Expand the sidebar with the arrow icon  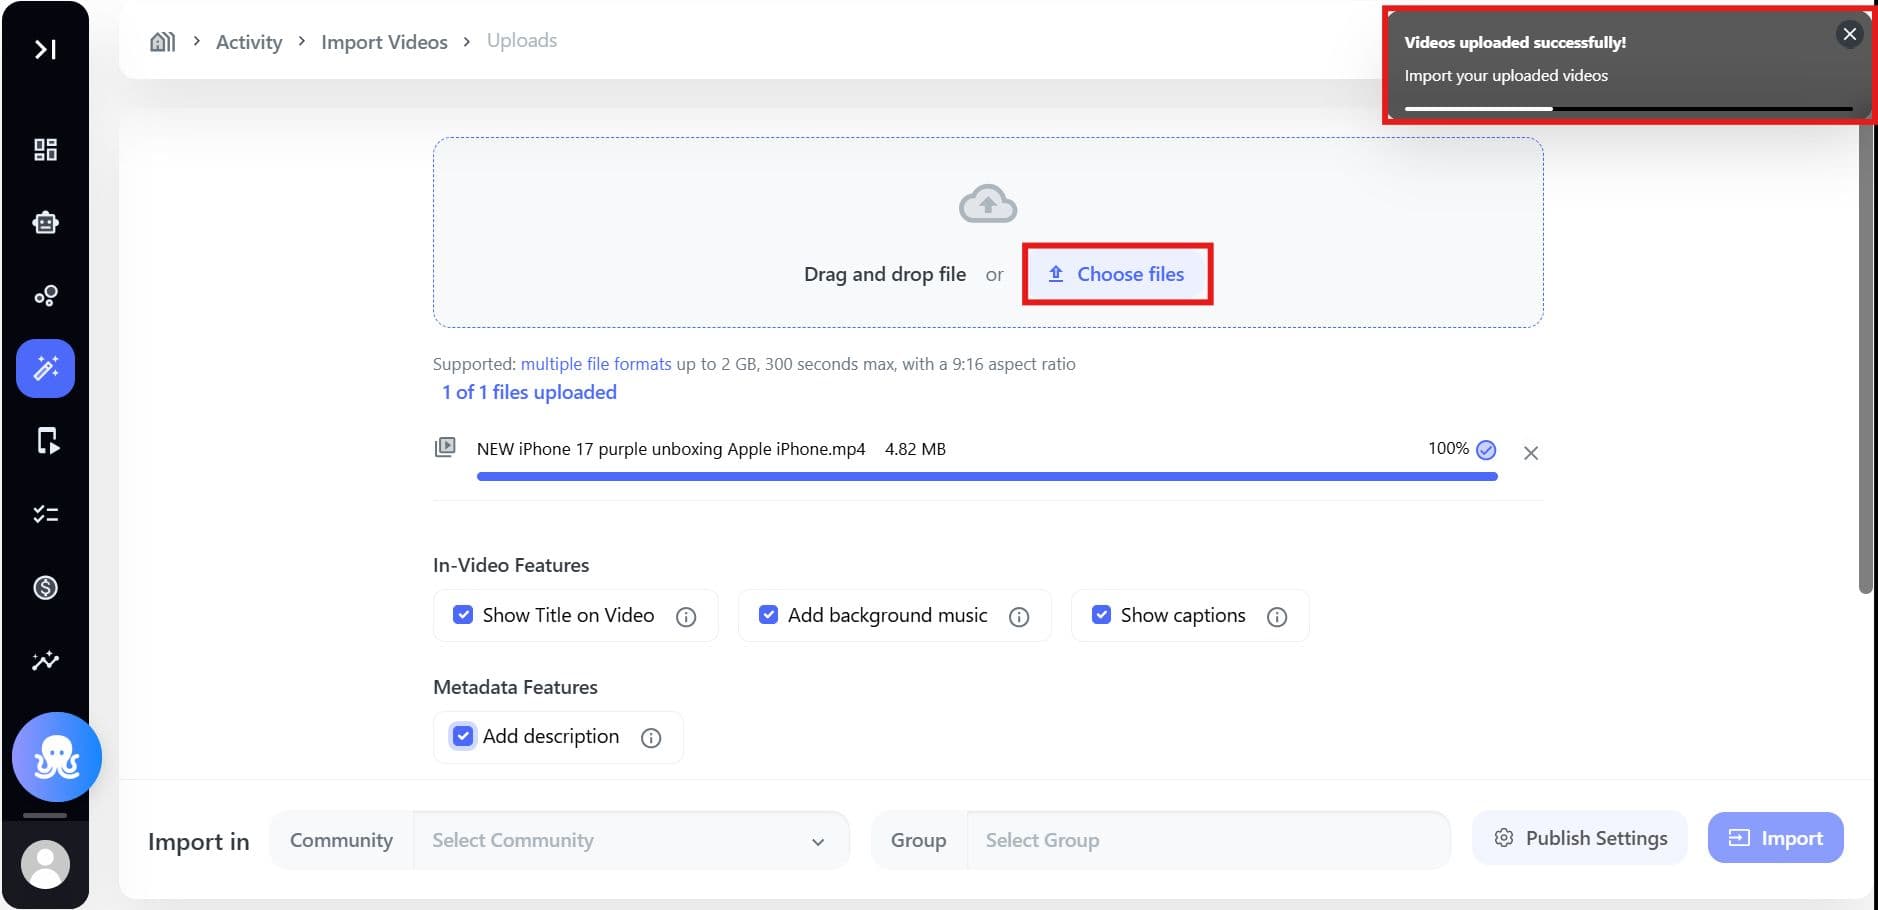pyautogui.click(x=45, y=49)
